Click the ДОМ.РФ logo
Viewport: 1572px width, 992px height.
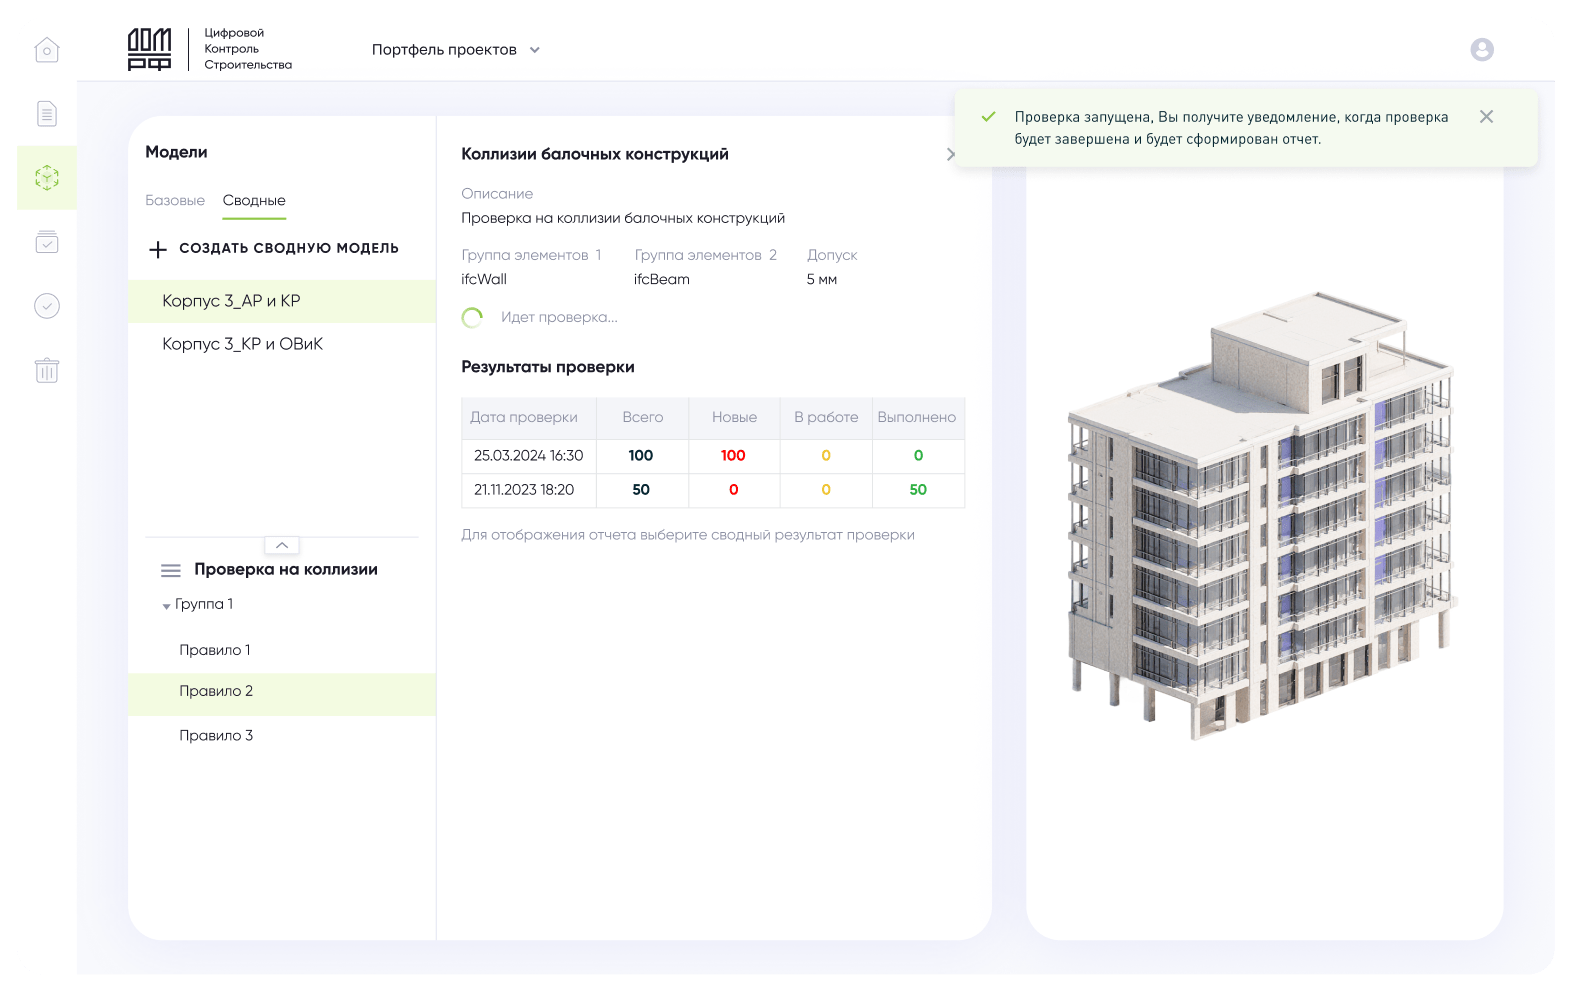(x=149, y=49)
